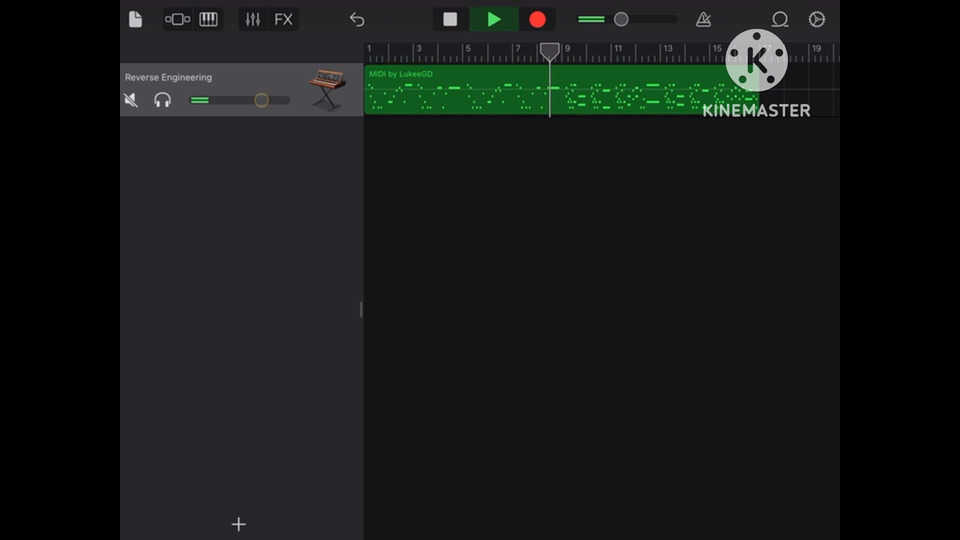Open track controls mixer settings
The image size is (960, 540).
(x=253, y=20)
